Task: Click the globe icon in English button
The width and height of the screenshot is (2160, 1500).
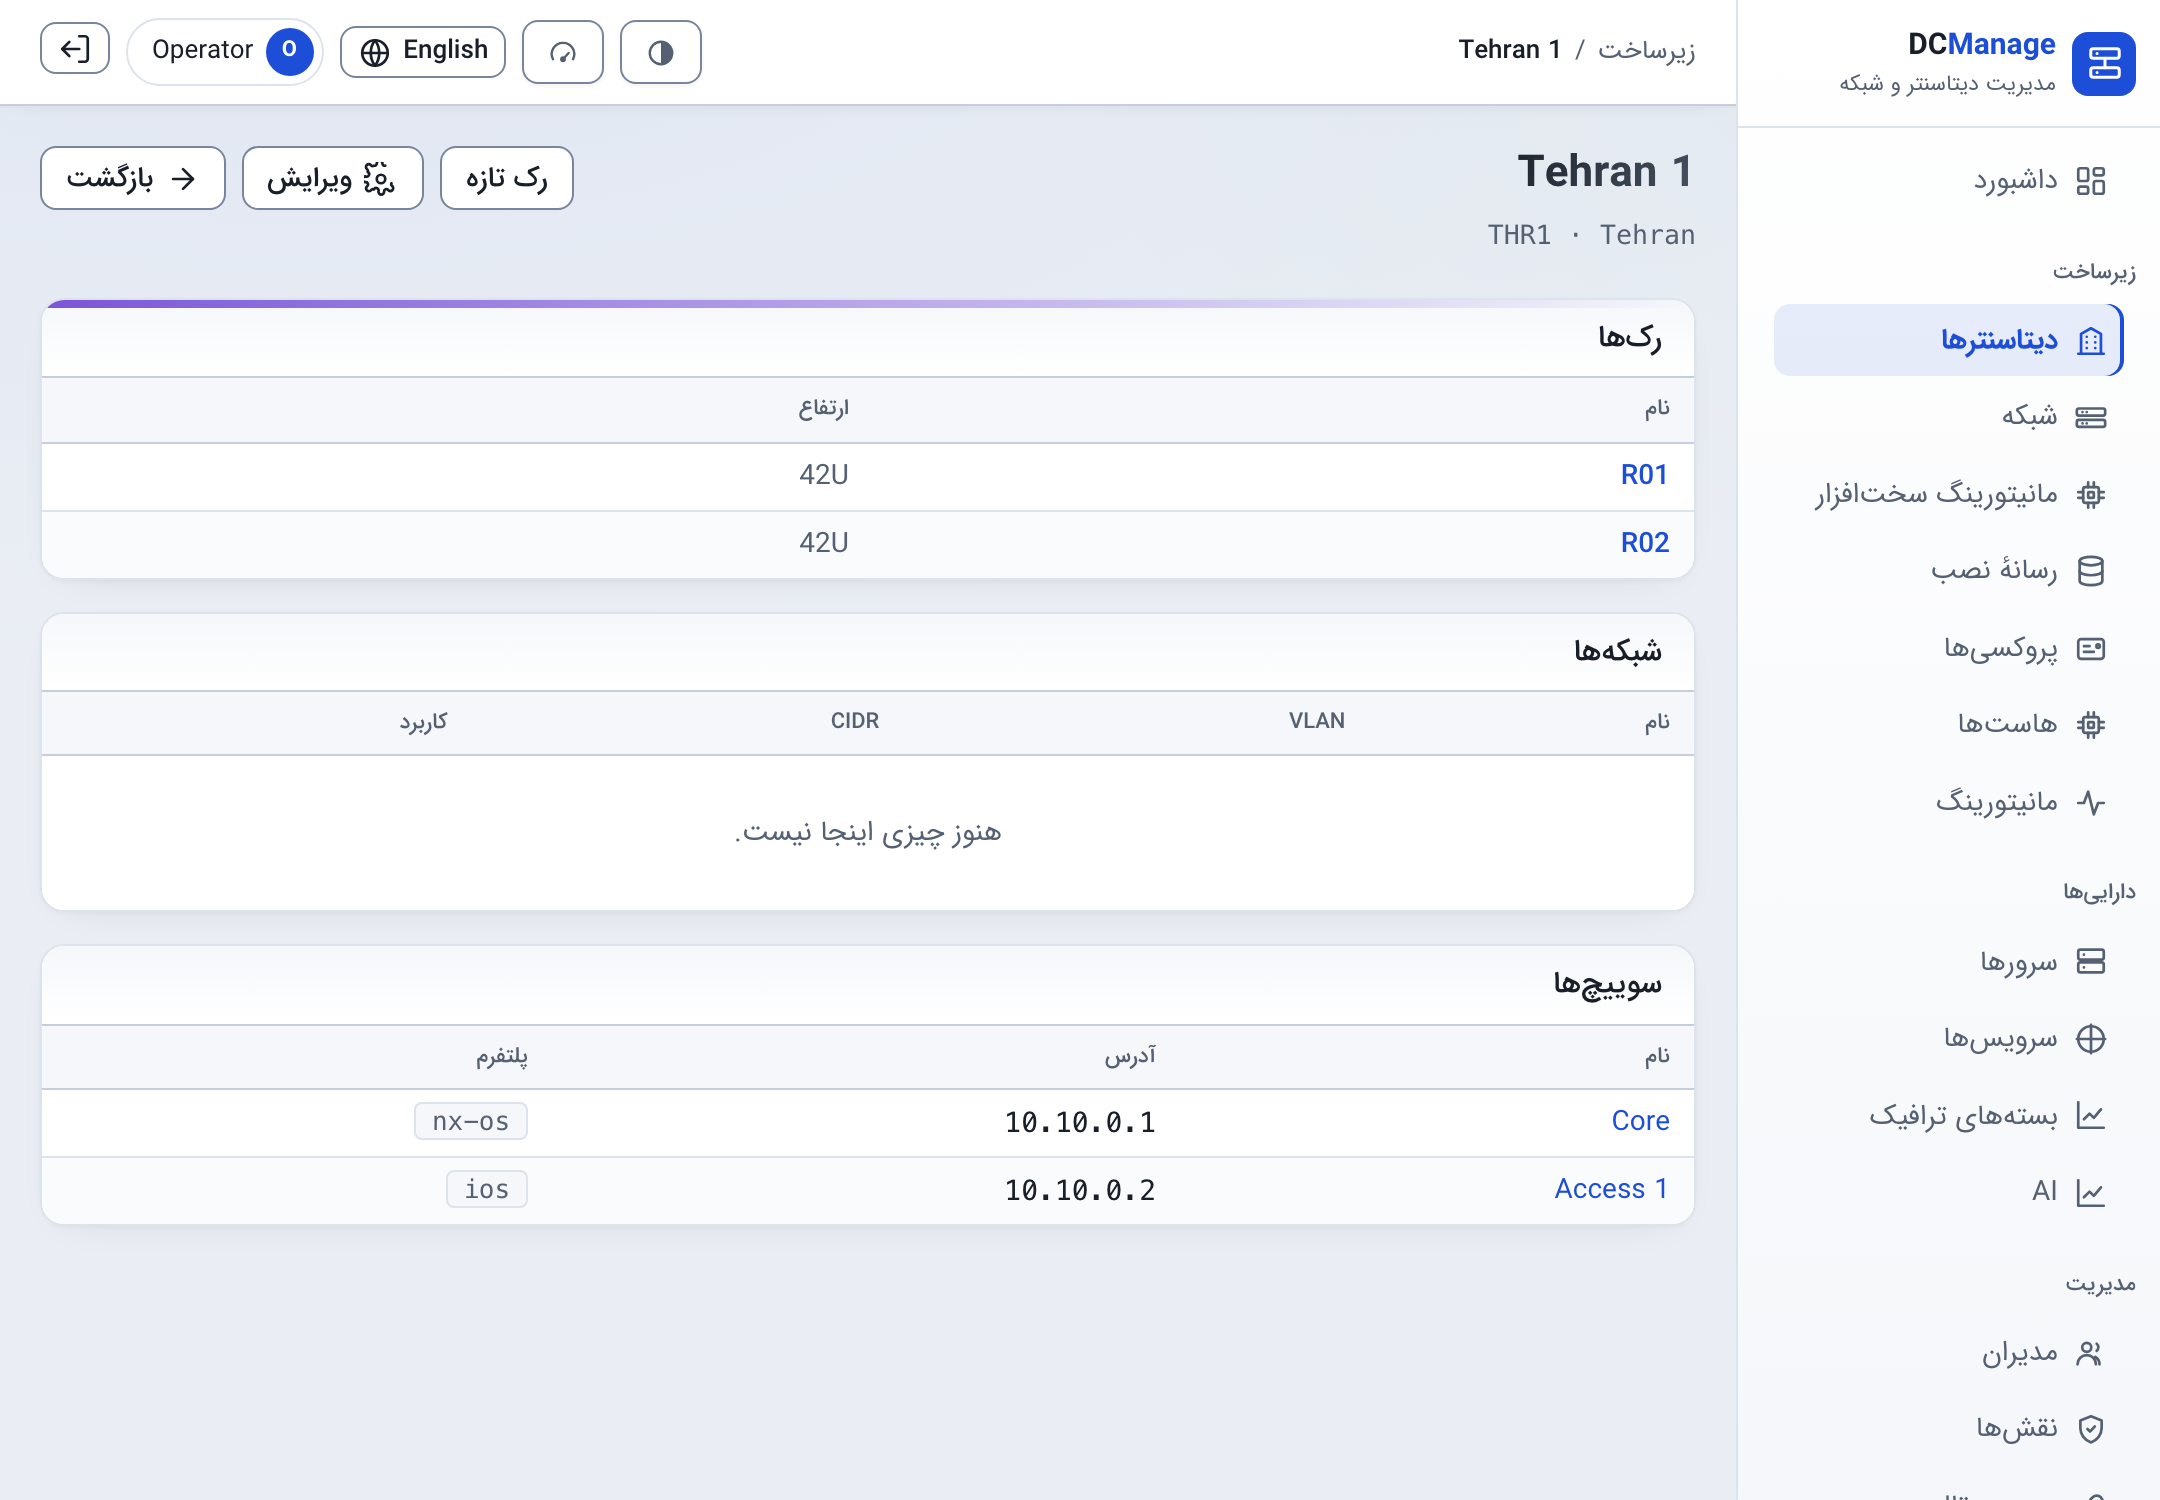Action: point(375,52)
